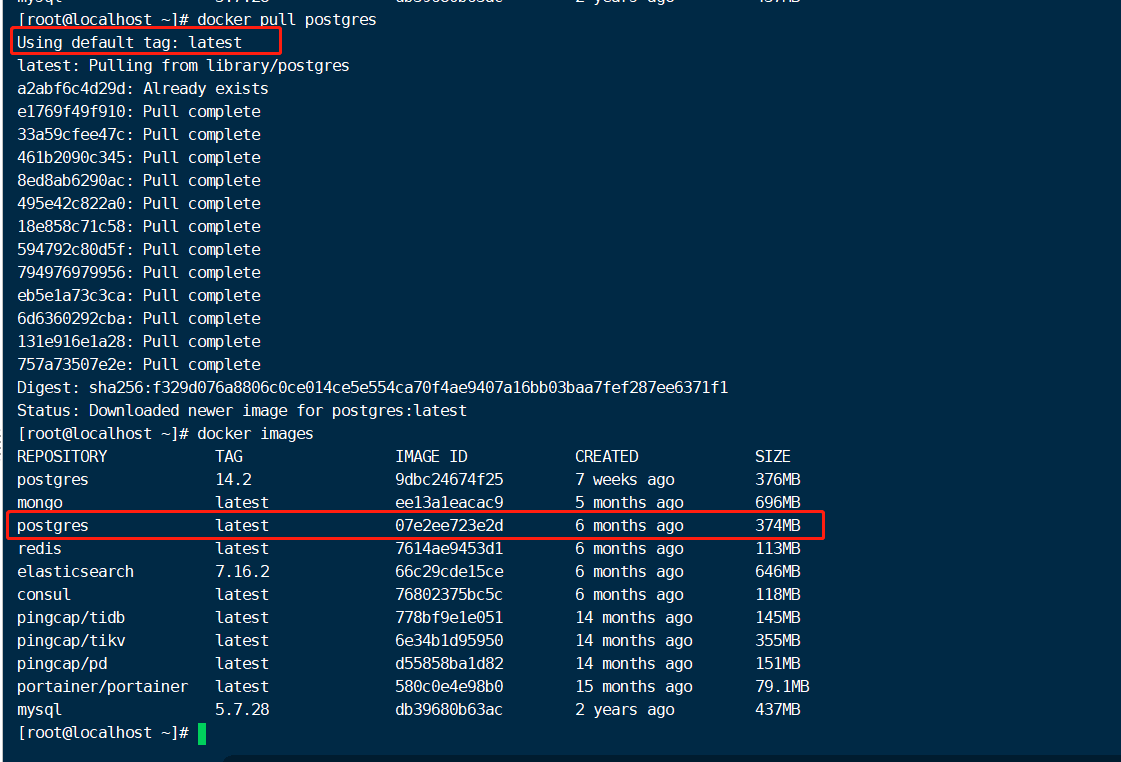
Task: Click the 'pingcap/tikv' repository name
Action: pyautogui.click(x=71, y=640)
